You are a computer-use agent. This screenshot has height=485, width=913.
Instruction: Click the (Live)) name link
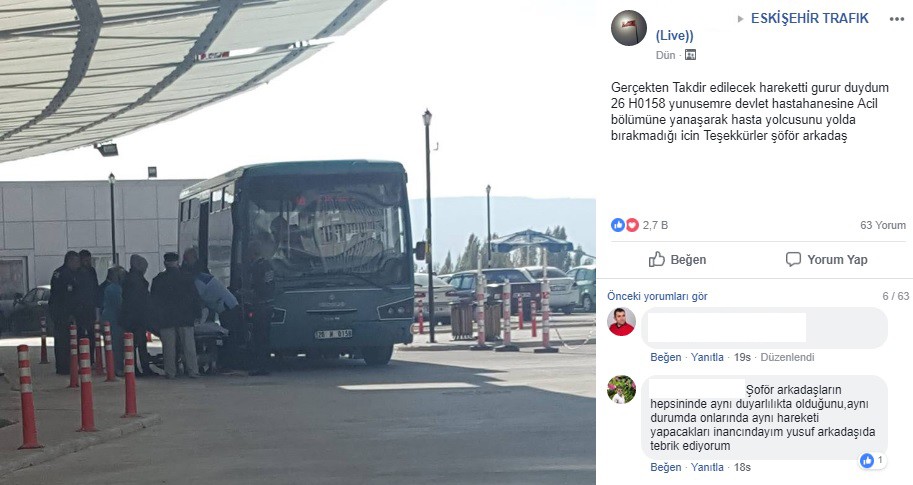[x=674, y=36]
